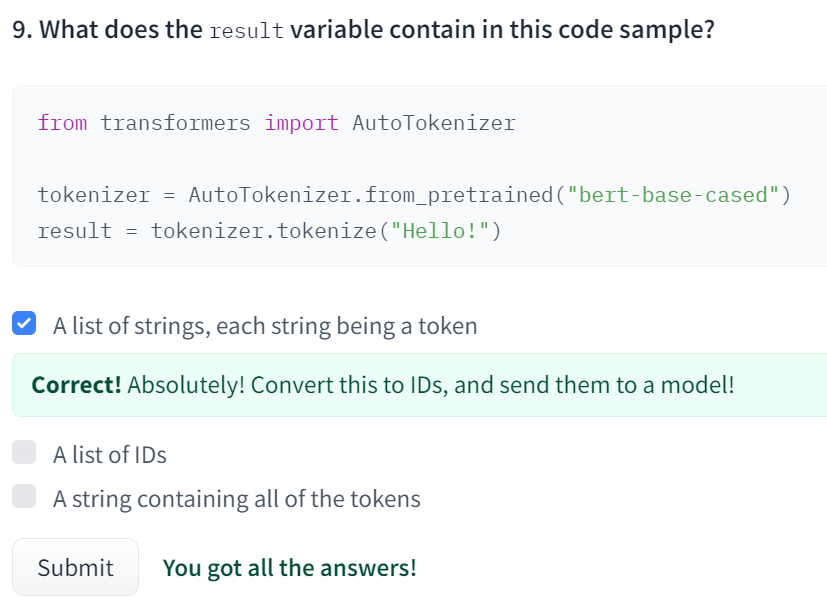Image resolution: width=827 pixels, height=602 pixels.
Task: Click the 'from transformers import AutoTokenizer' code line
Action: (276, 124)
